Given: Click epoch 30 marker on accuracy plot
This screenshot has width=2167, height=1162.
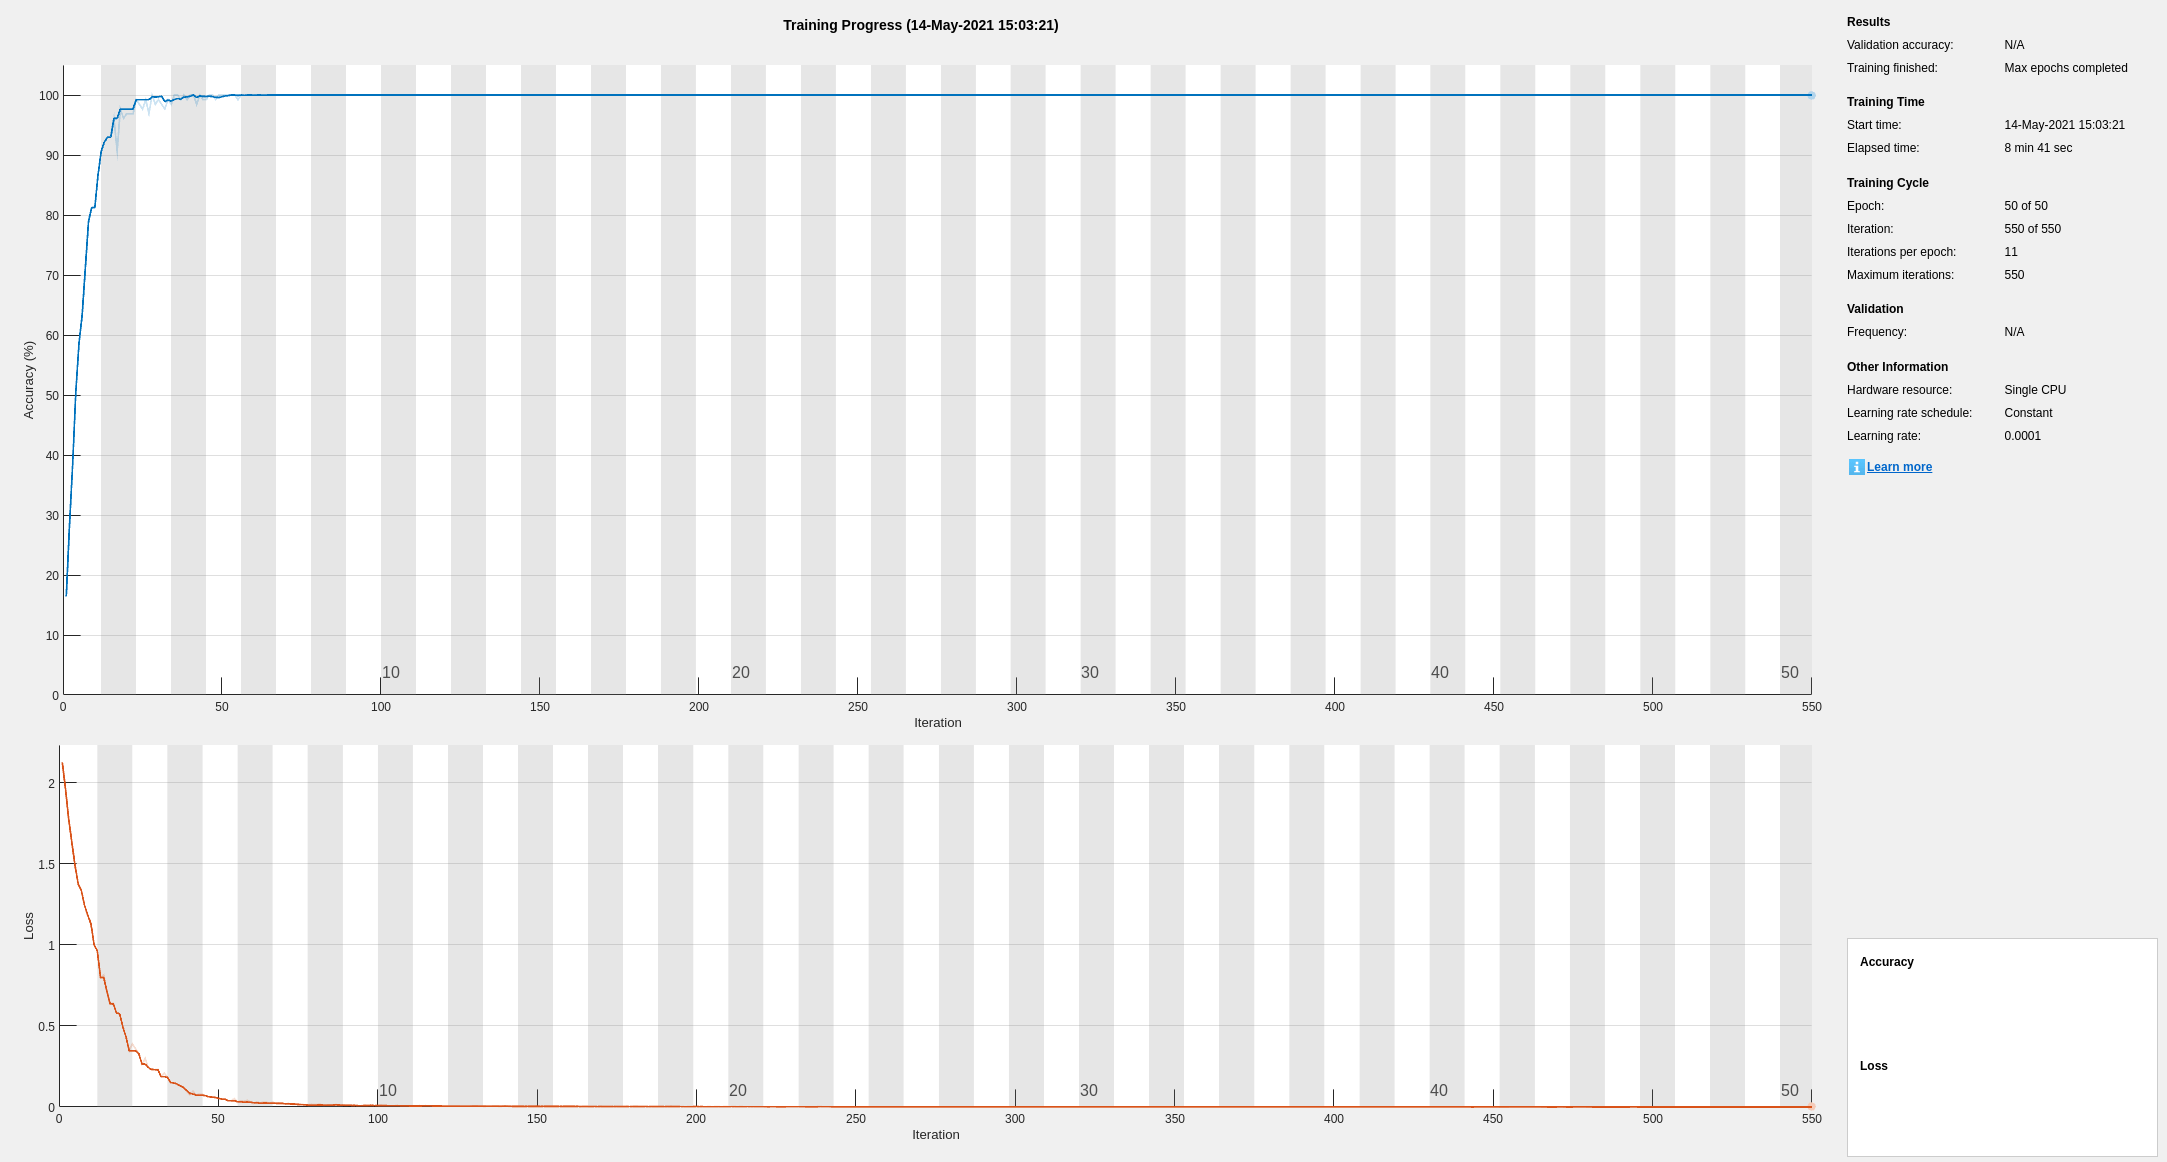Looking at the screenshot, I should click(1090, 673).
